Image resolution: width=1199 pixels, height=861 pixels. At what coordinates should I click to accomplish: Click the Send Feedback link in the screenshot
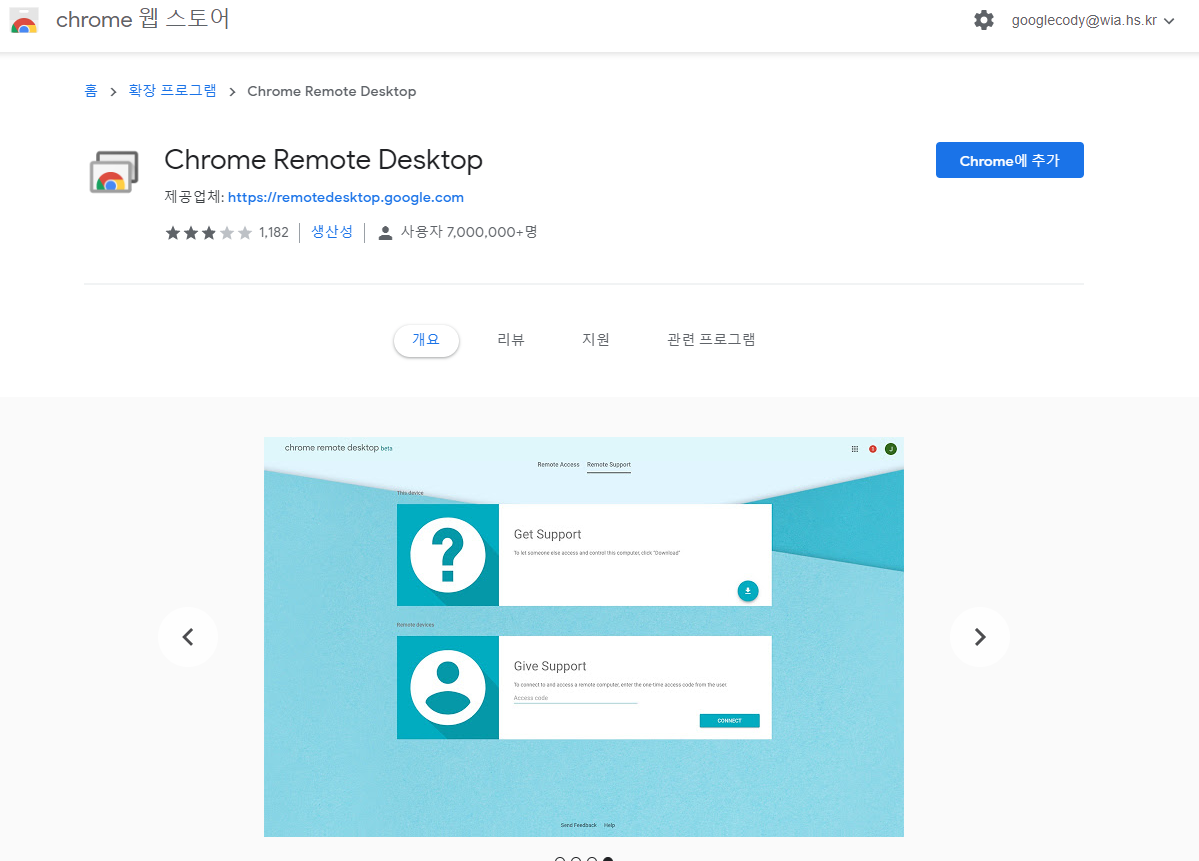[x=578, y=825]
